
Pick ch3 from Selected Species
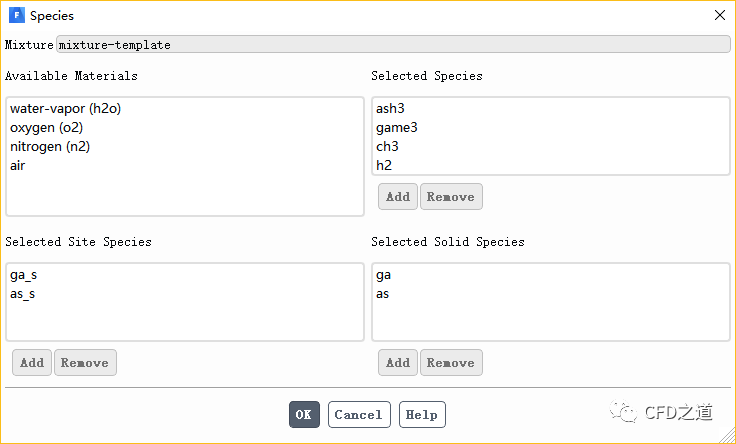point(387,147)
